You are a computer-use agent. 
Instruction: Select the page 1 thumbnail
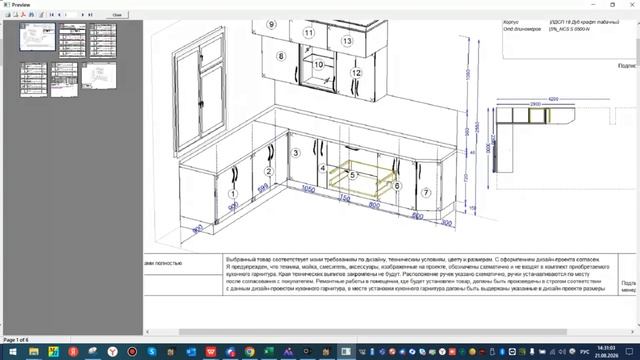(x=38, y=37)
